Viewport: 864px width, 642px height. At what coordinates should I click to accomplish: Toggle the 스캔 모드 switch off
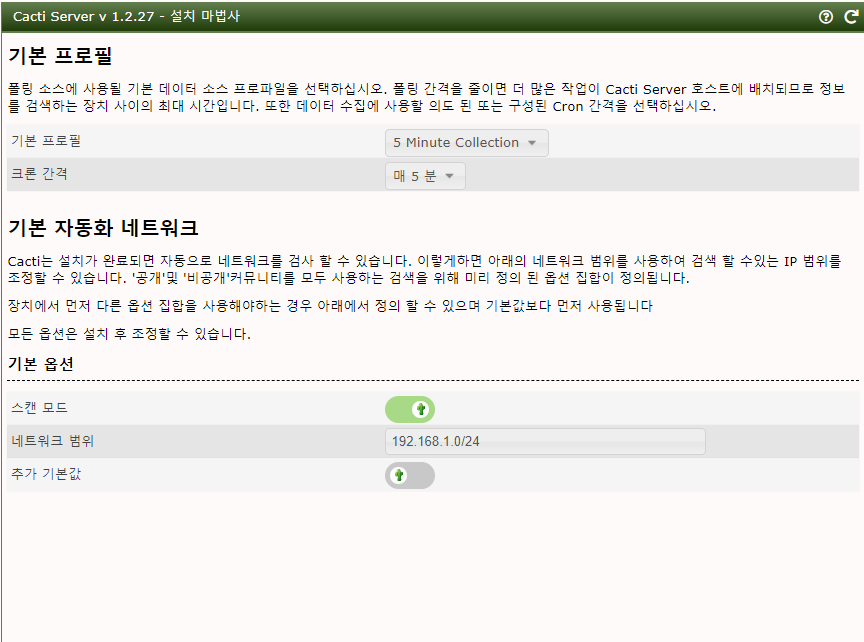(x=409, y=409)
